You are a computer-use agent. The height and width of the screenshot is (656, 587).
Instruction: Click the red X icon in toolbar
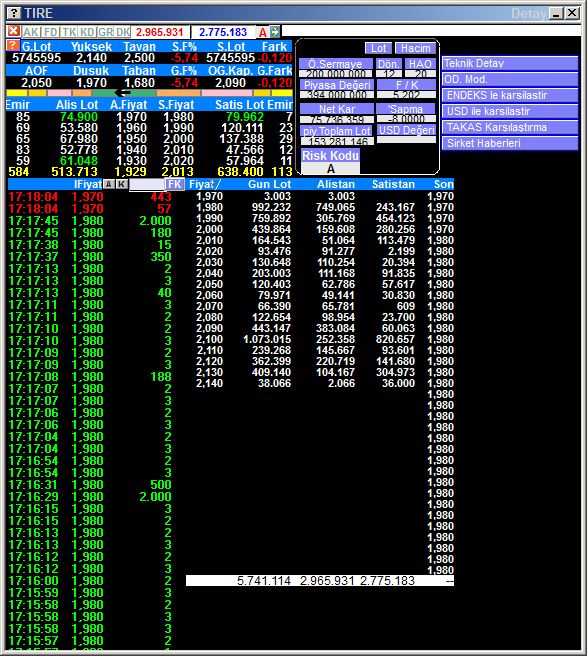point(13,31)
